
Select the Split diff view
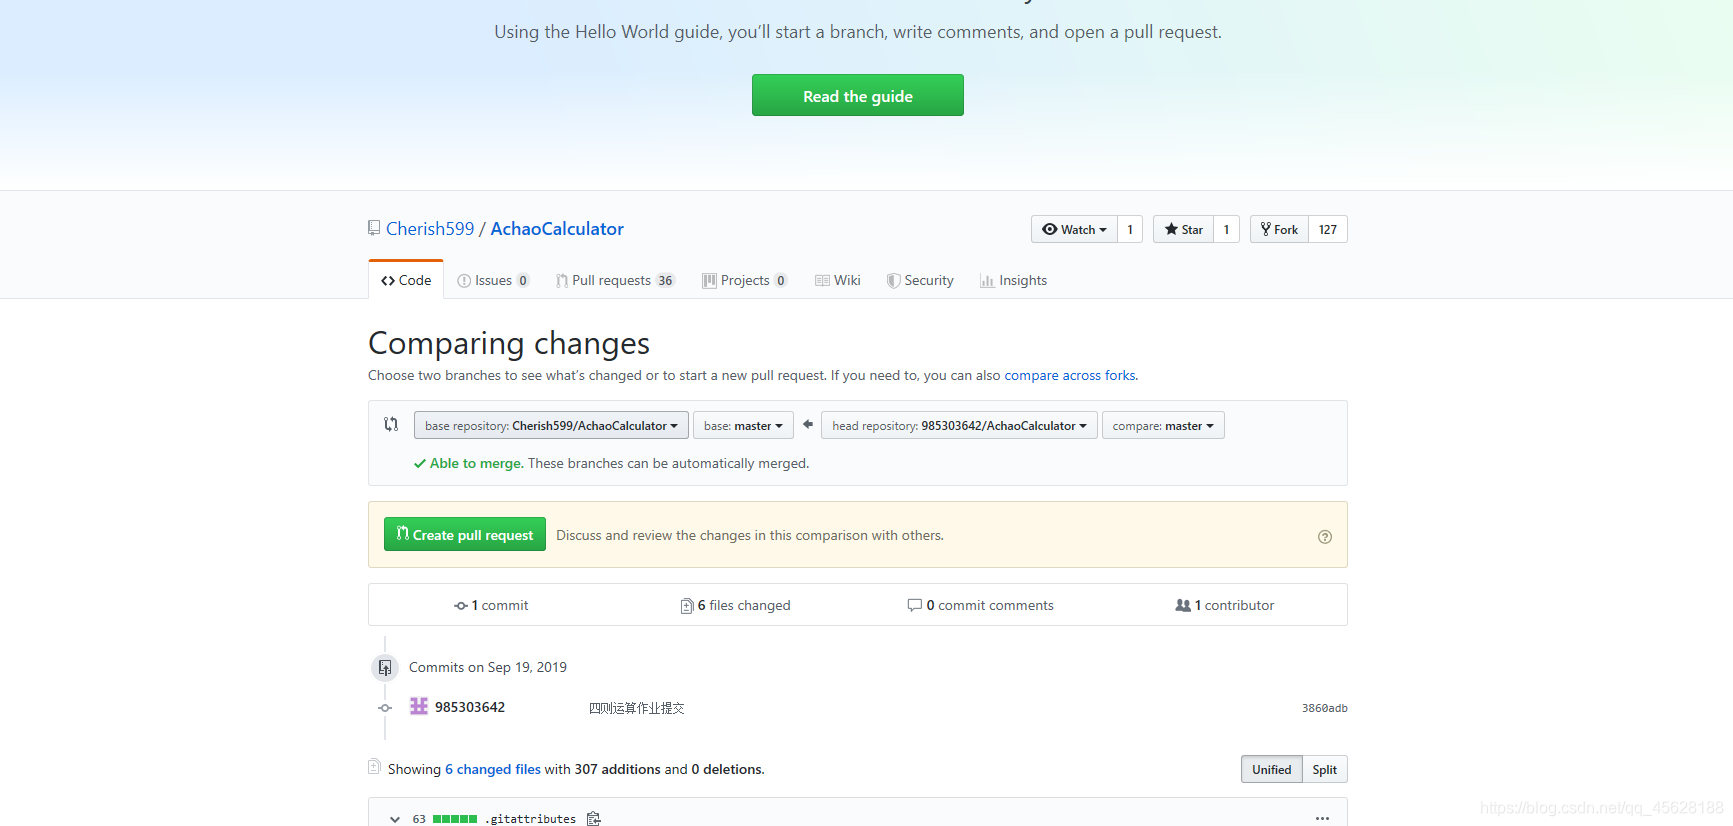point(1325,769)
